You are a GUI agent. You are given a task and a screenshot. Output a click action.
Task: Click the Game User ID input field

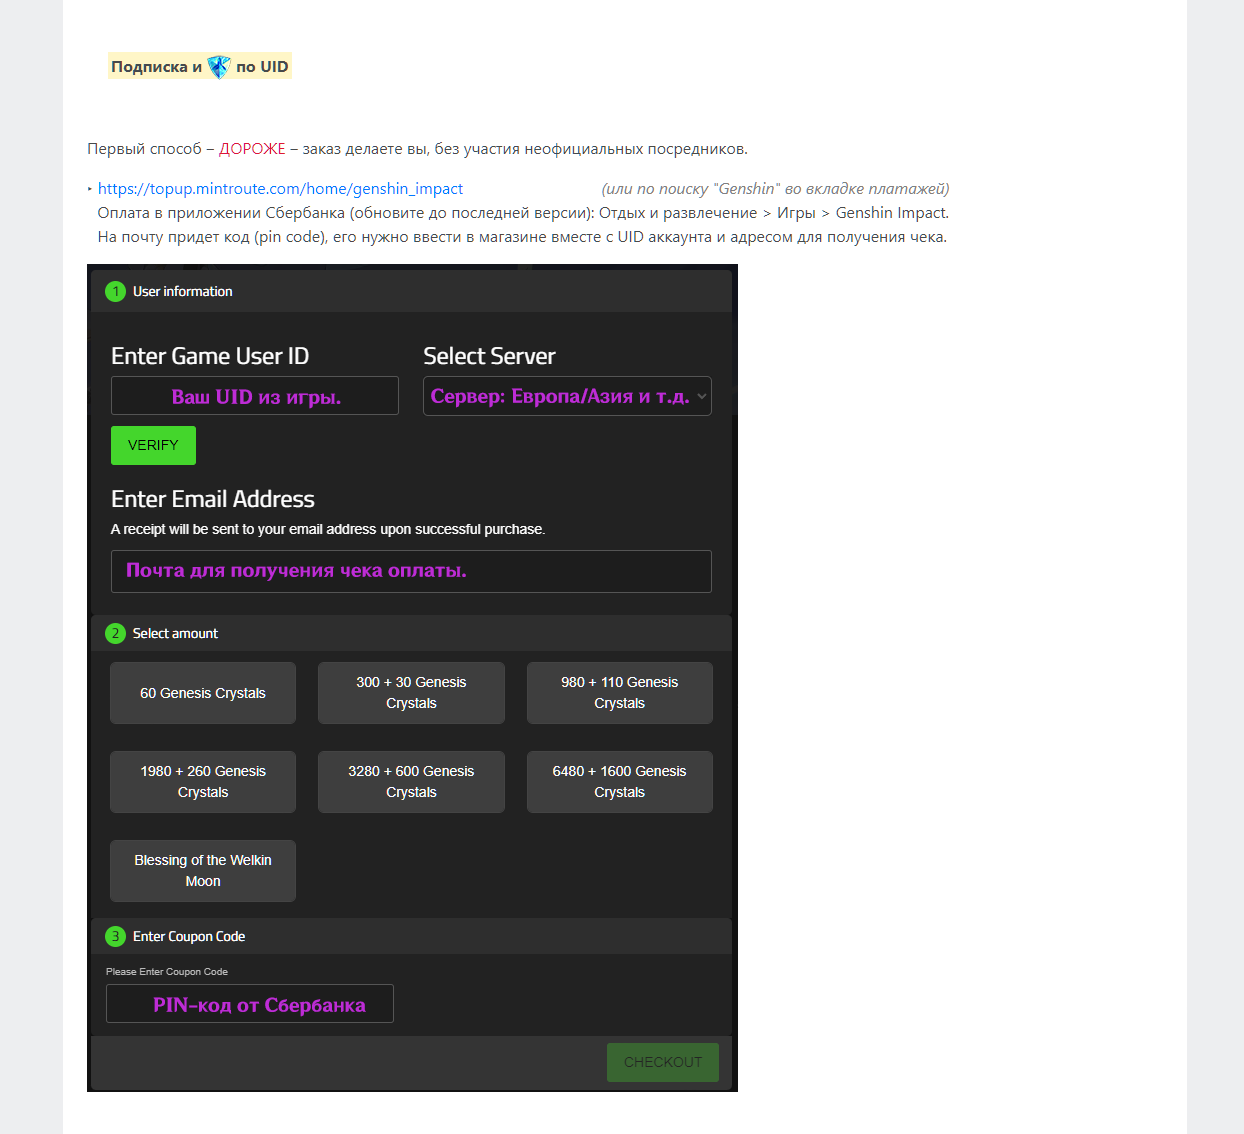255,396
